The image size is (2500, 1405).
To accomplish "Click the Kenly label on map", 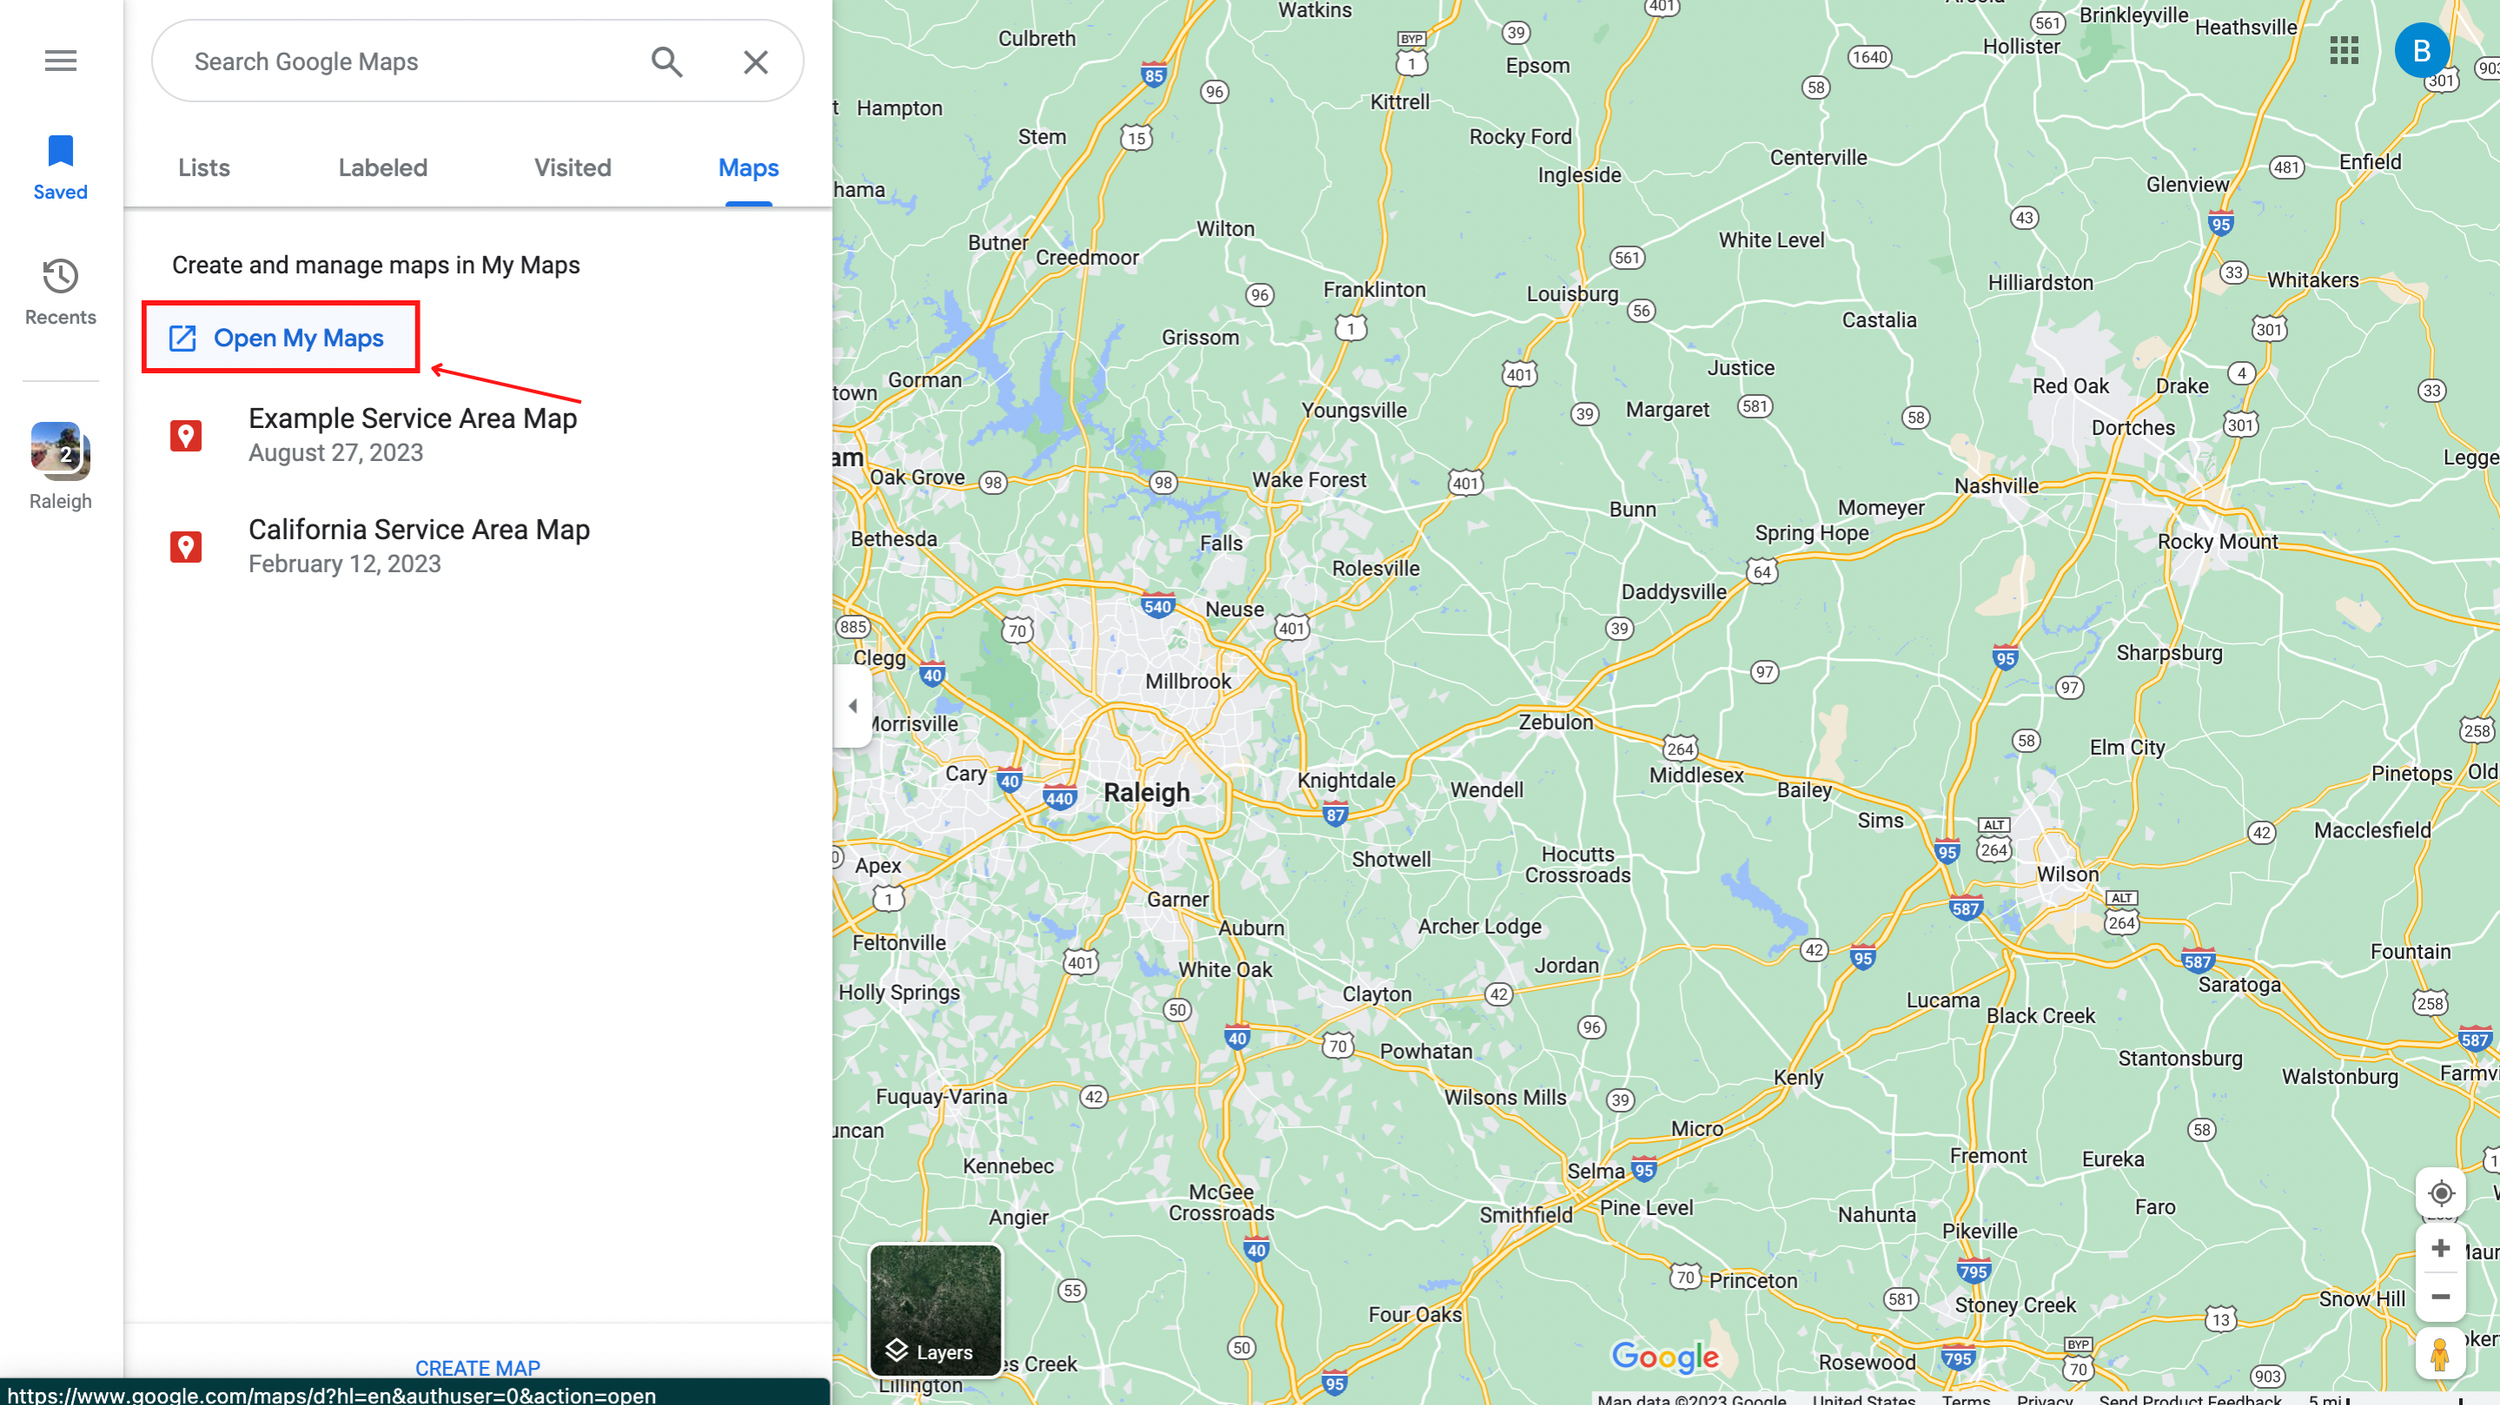I will [1798, 1077].
